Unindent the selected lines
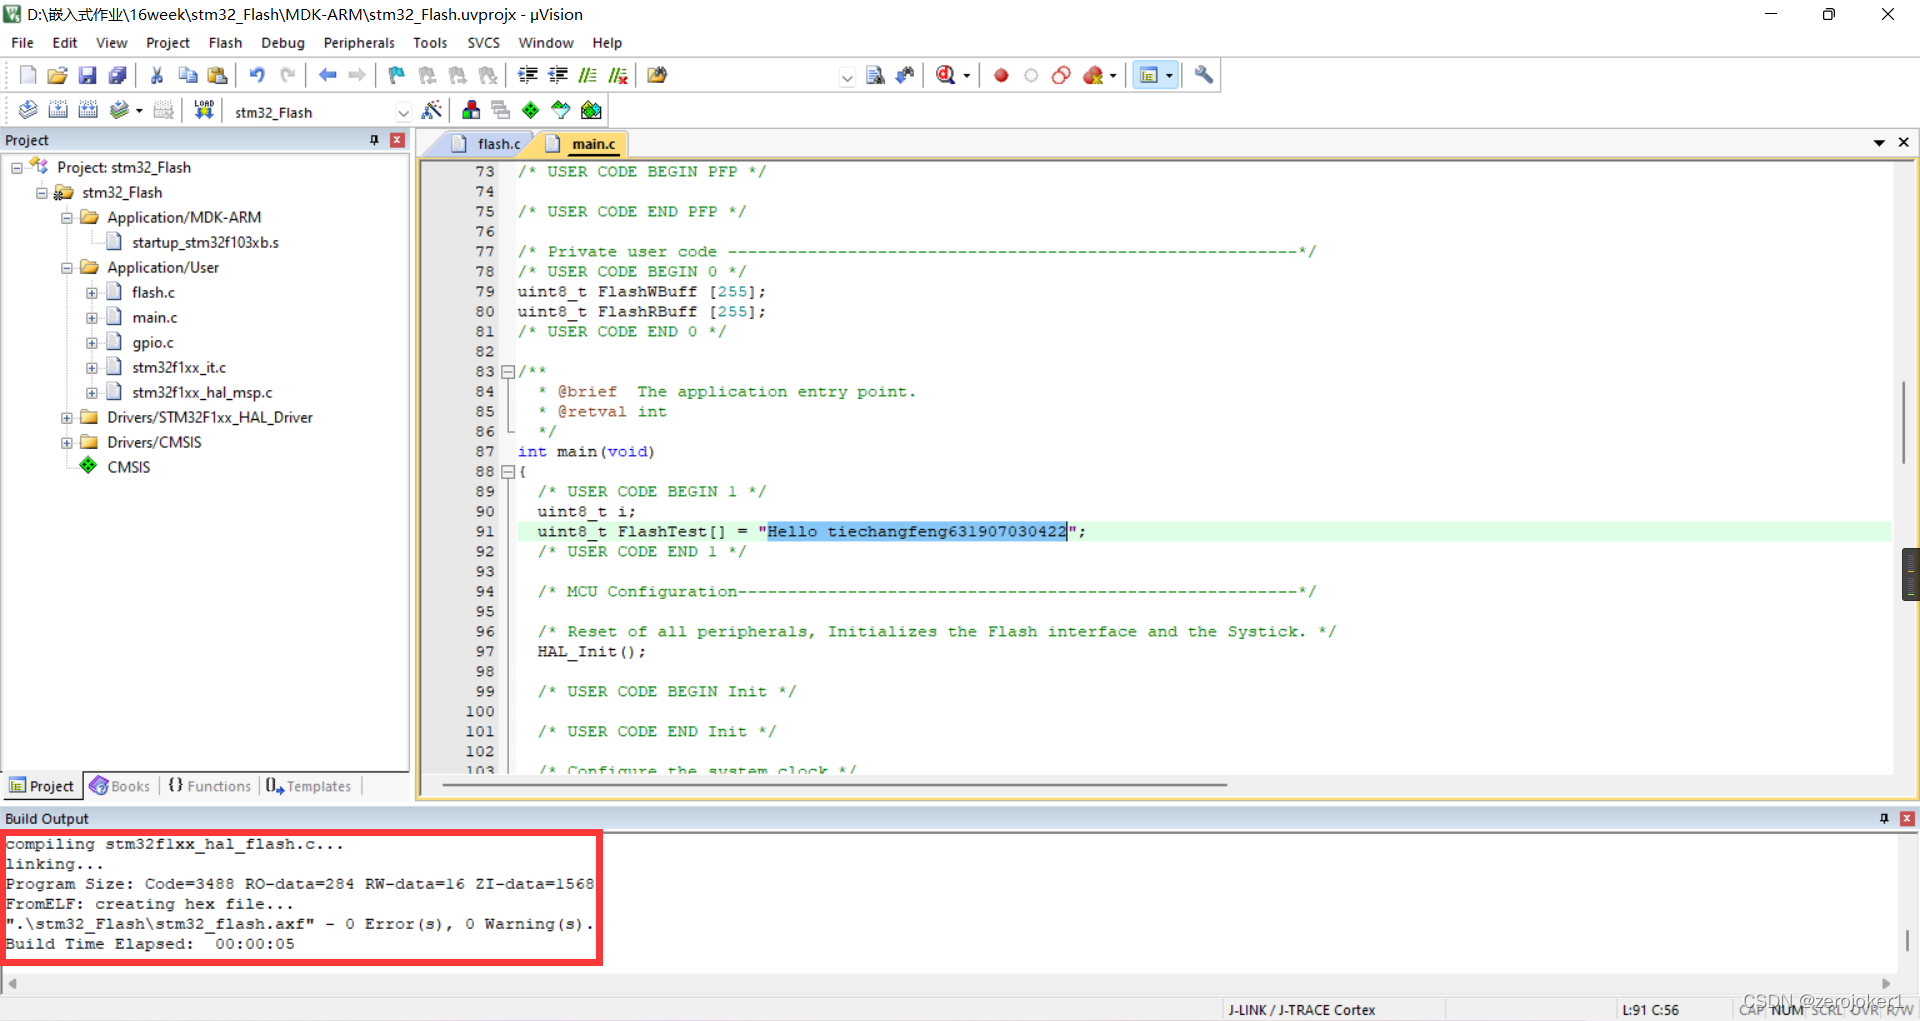Image resolution: width=1920 pixels, height=1021 pixels. (x=558, y=75)
